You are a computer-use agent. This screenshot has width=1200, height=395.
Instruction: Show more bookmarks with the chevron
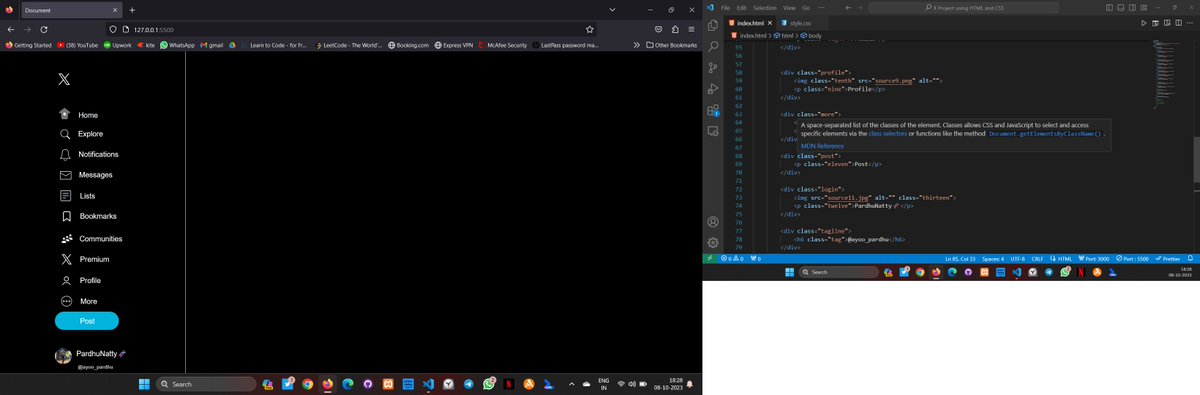pos(637,45)
